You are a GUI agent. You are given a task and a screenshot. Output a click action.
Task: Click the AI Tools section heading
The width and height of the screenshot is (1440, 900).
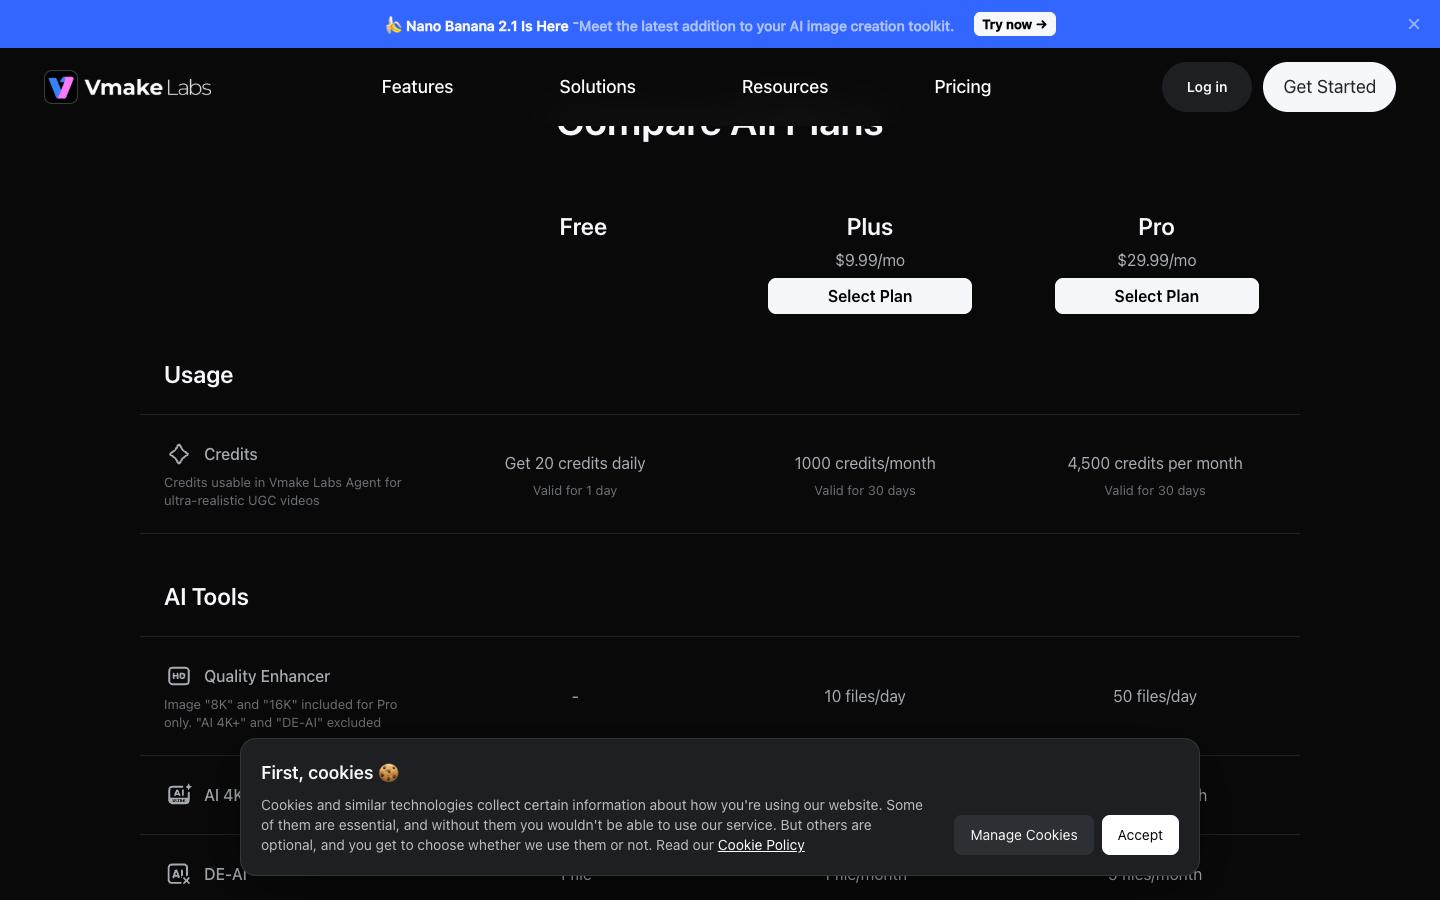[x=206, y=597]
